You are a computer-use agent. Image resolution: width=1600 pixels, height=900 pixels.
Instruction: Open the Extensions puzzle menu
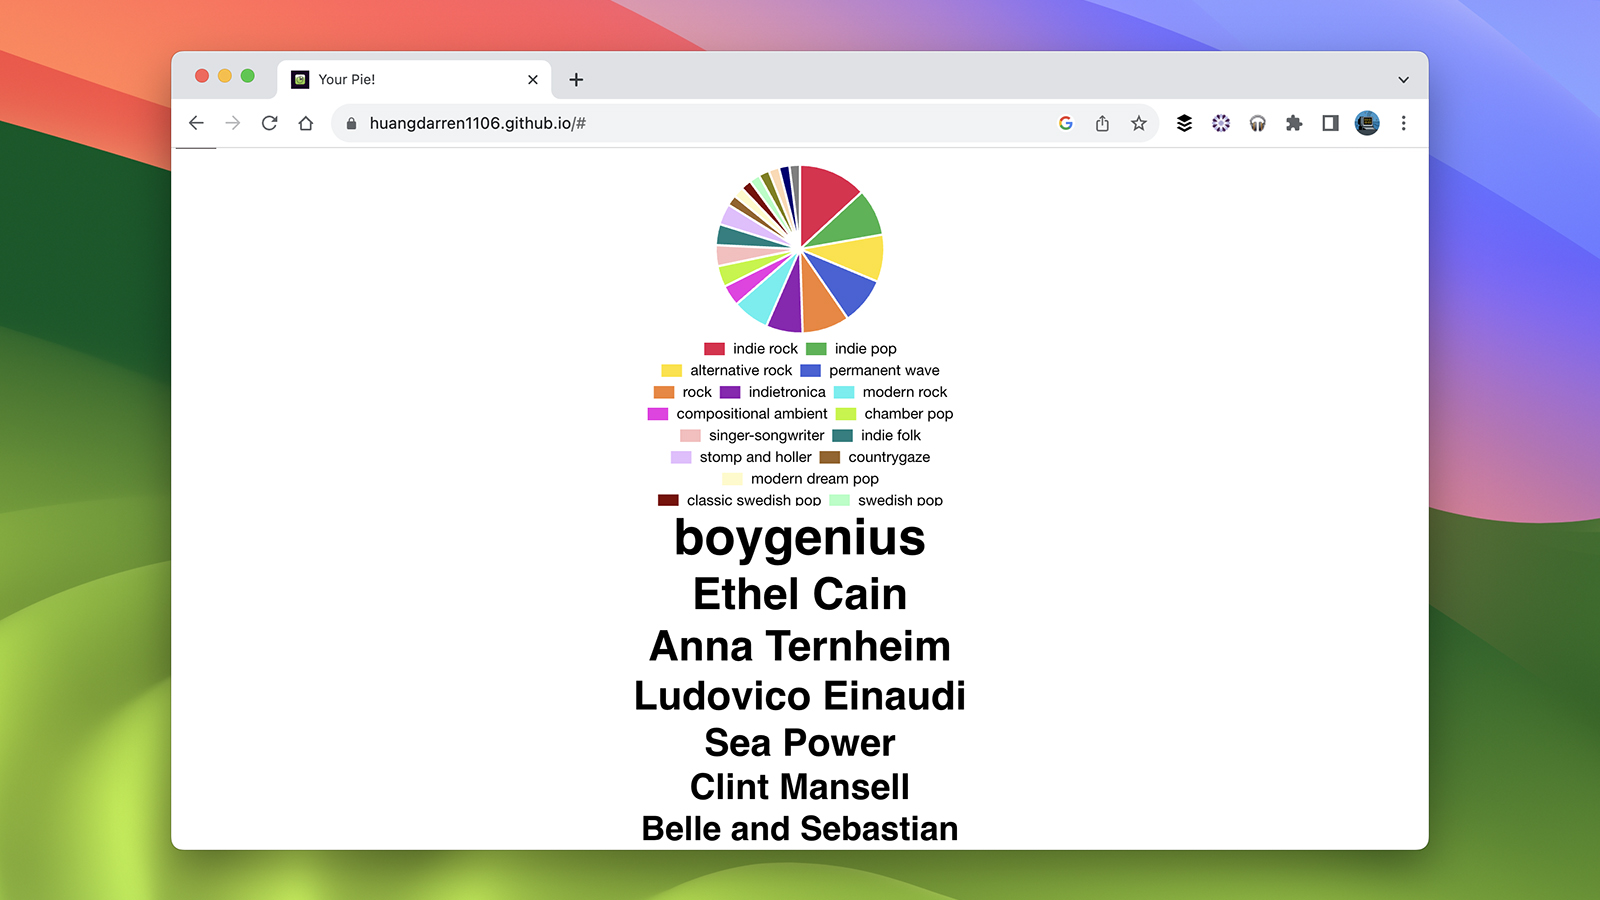[1294, 123]
